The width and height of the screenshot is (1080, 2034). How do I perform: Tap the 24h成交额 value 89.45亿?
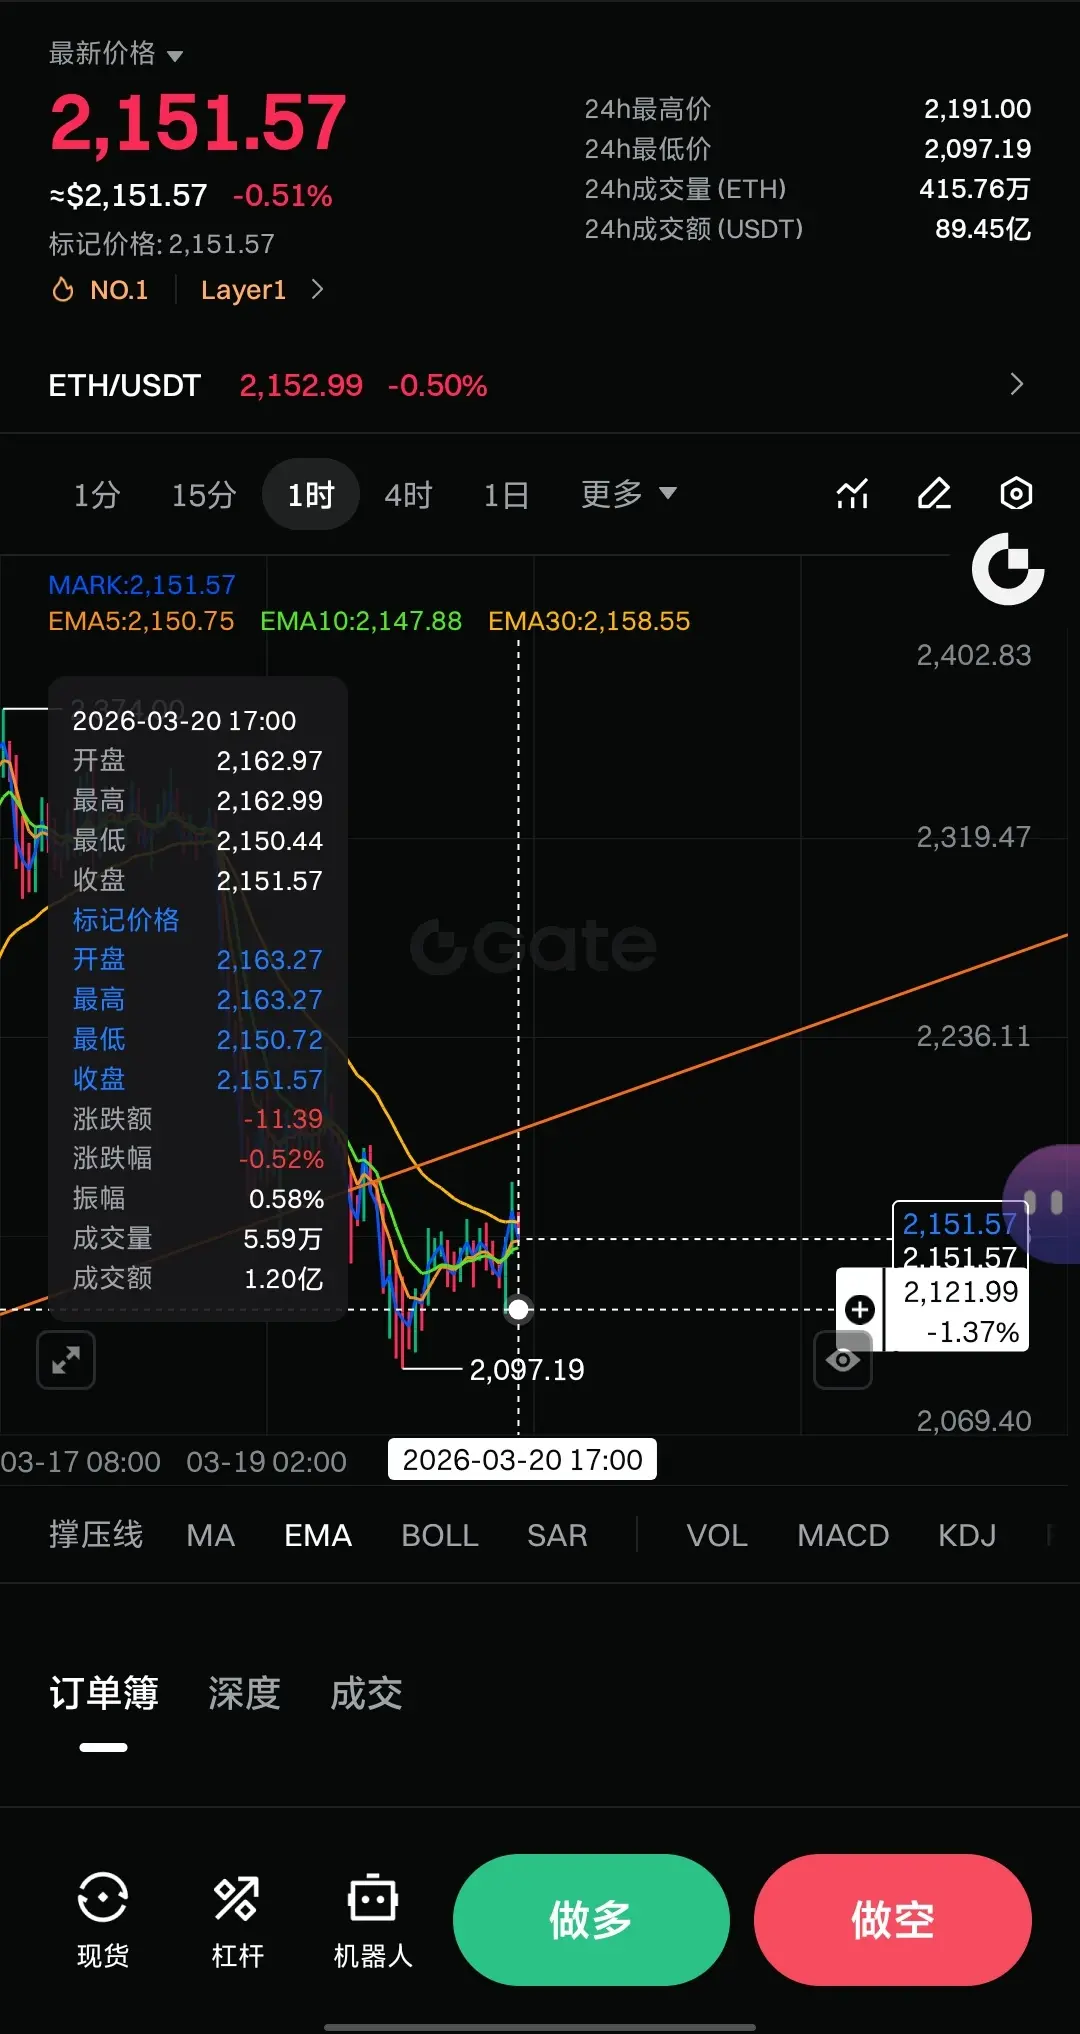coord(982,229)
